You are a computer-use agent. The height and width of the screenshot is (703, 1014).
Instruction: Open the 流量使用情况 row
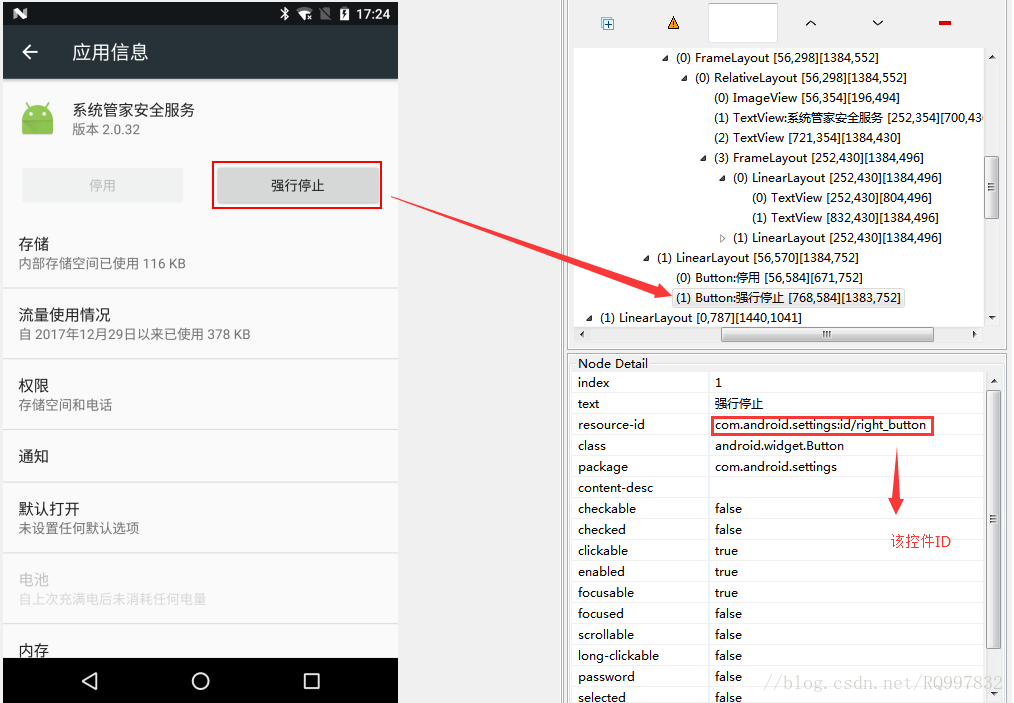pyautogui.click(x=200, y=324)
